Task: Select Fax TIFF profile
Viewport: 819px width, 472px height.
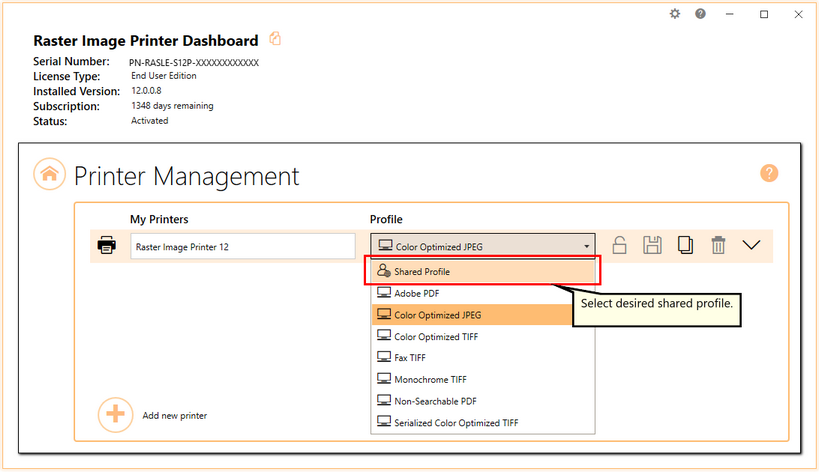Action: pyautogui.click(x=483, y=358)
